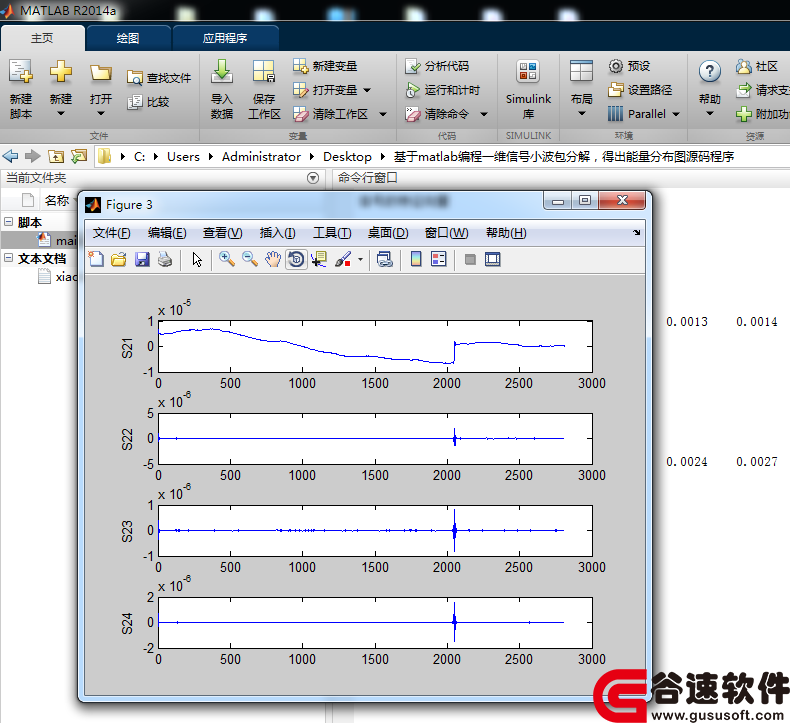Open the View (查看) menu in Figure 3
The width and height of the screenshot is (790, 723).
click(x=223, y=233)
